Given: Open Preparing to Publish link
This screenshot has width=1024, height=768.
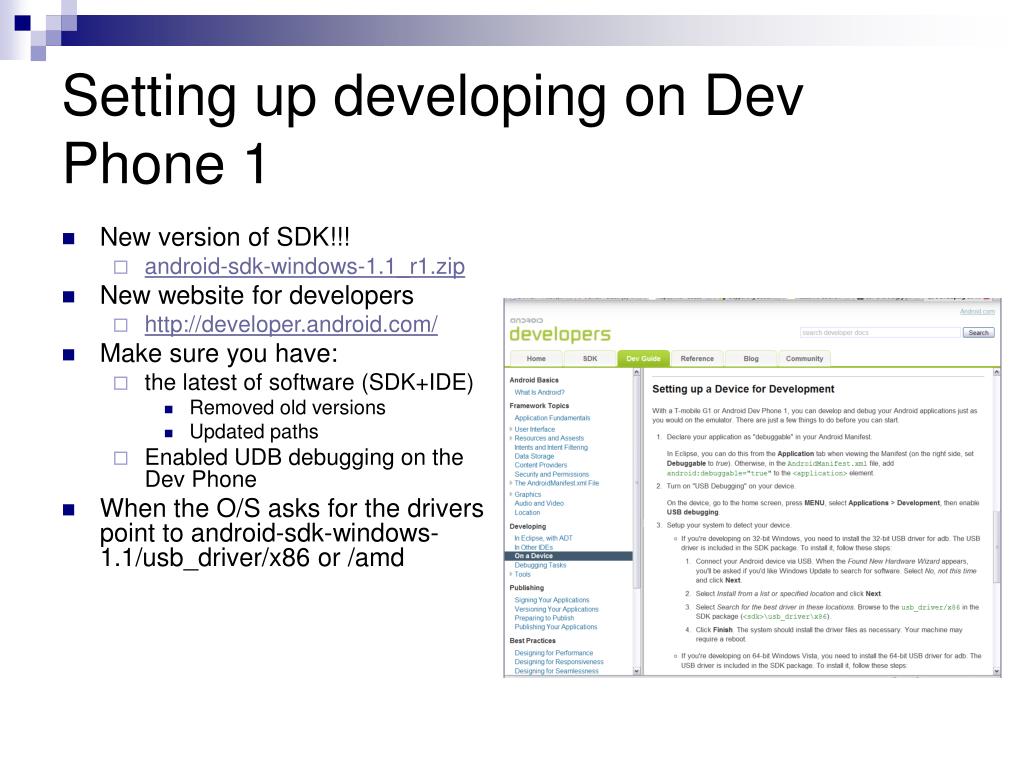Looking at the screenshot, I should click(x=544, y=618).
